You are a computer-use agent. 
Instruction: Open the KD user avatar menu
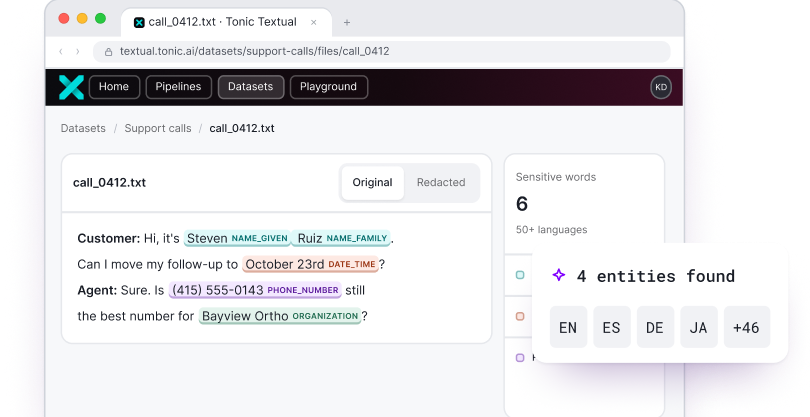[661, 87]
